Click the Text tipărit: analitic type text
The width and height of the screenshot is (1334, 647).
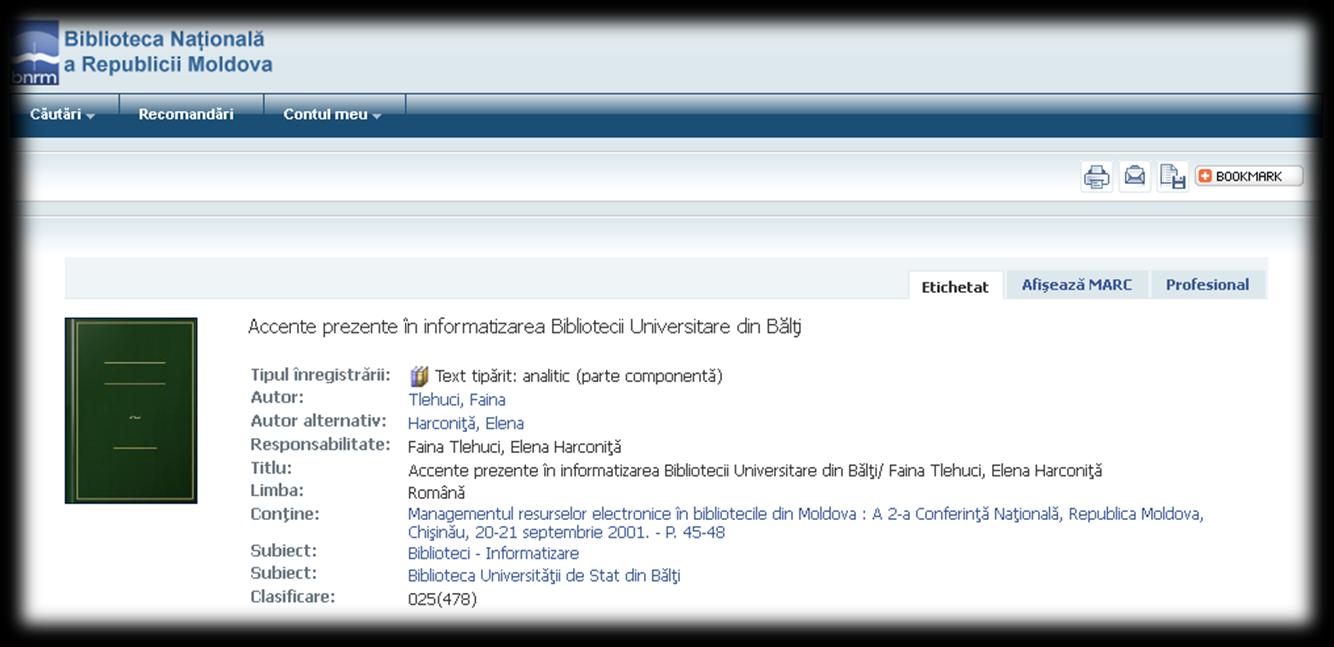click(x=579, y=377)
